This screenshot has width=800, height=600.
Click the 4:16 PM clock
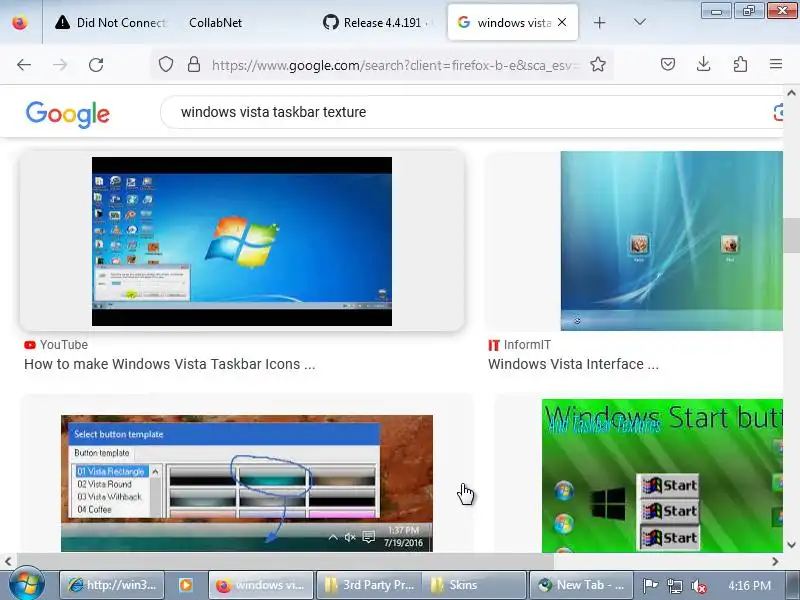(749, 585)
